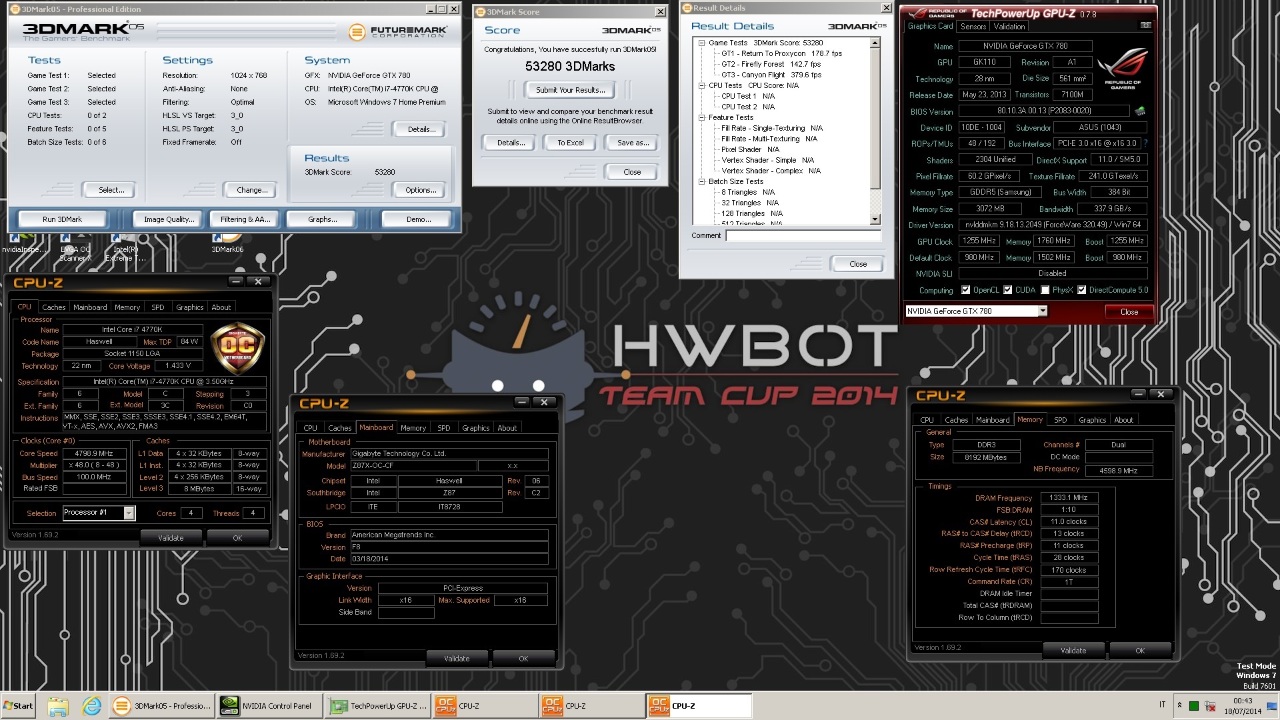
Task: Click Options under the Results section
Action: pos(419,190)
